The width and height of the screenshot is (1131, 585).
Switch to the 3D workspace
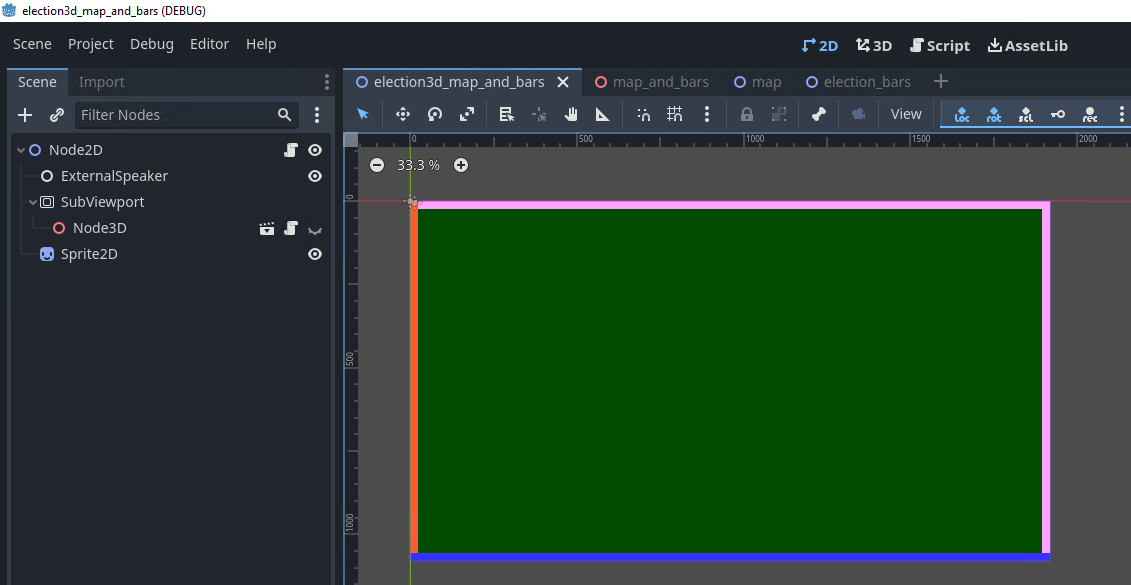[874, 45]
